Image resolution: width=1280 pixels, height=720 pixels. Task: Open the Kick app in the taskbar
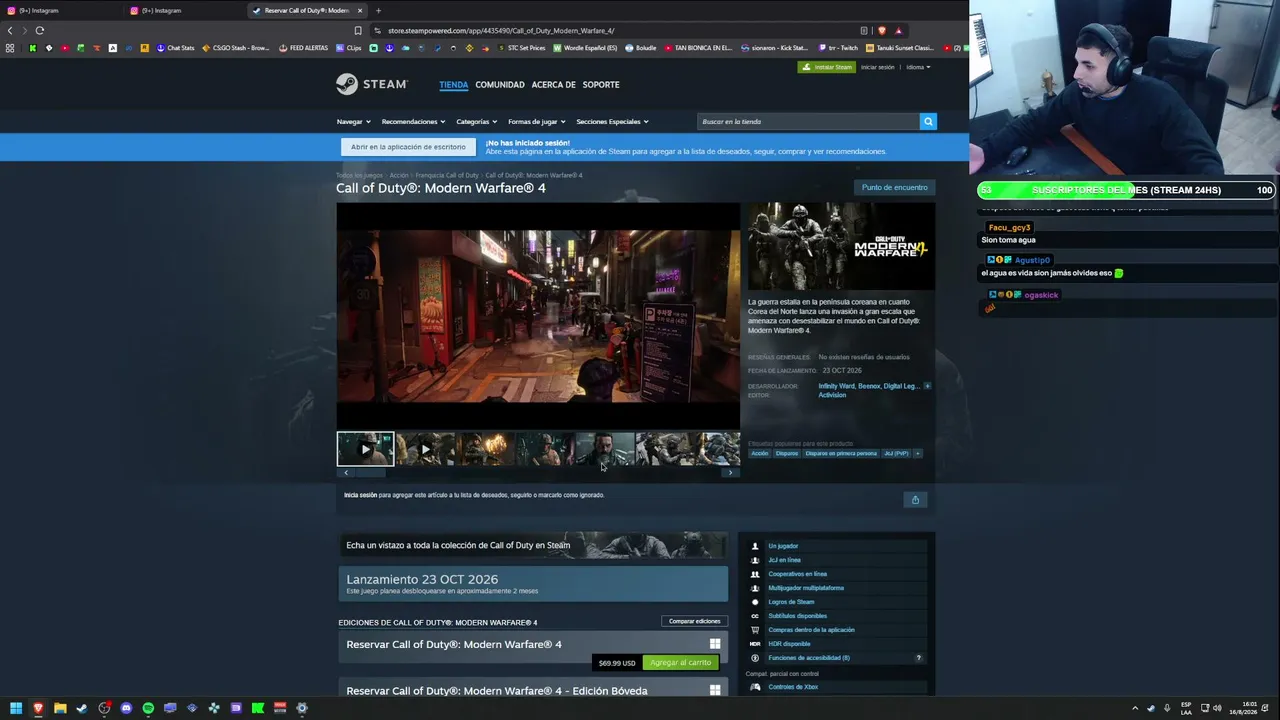(x=258, y=708)
